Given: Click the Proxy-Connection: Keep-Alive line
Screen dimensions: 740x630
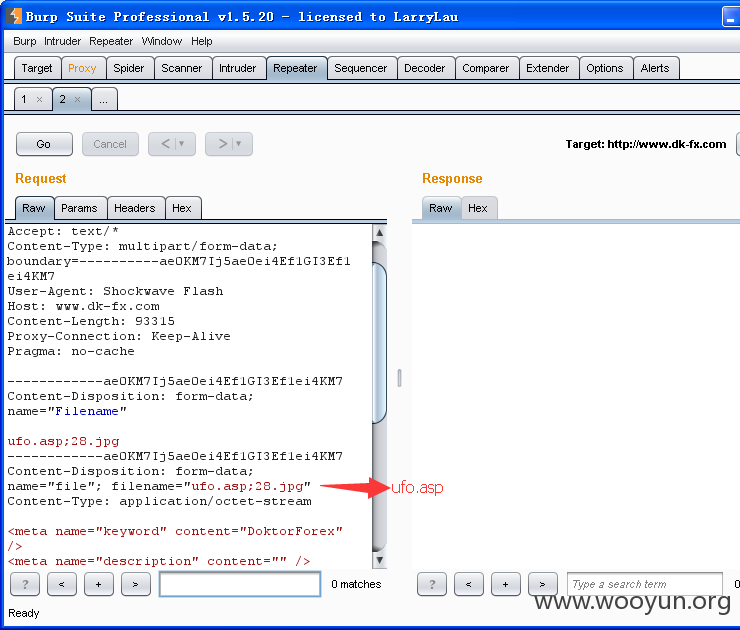Looking at the screenshot, I should [119, 336].
